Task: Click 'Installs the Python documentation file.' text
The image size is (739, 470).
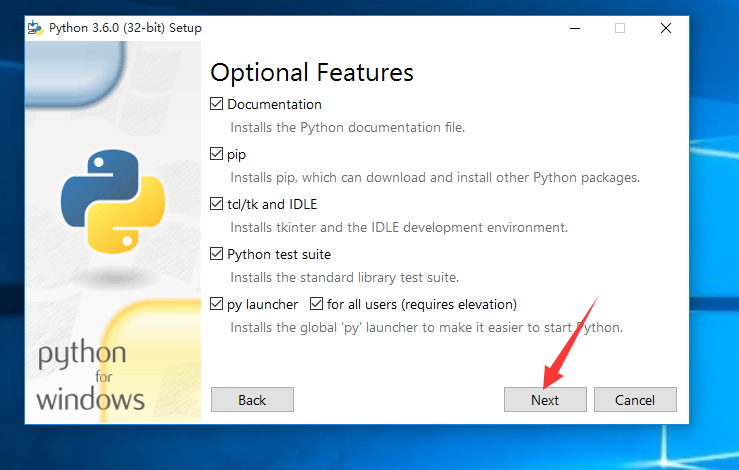Action: pos(348,127)
